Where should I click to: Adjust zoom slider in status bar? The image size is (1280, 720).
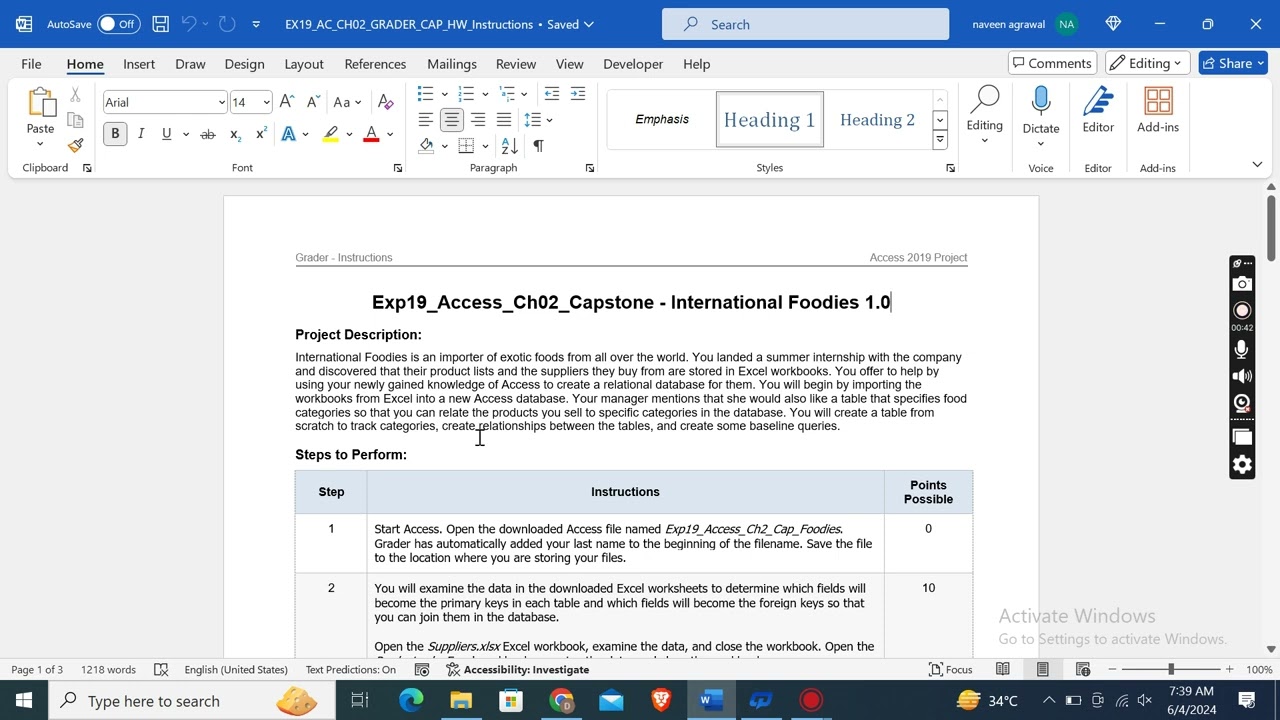pyautogui.click(x=1170, y=669)
